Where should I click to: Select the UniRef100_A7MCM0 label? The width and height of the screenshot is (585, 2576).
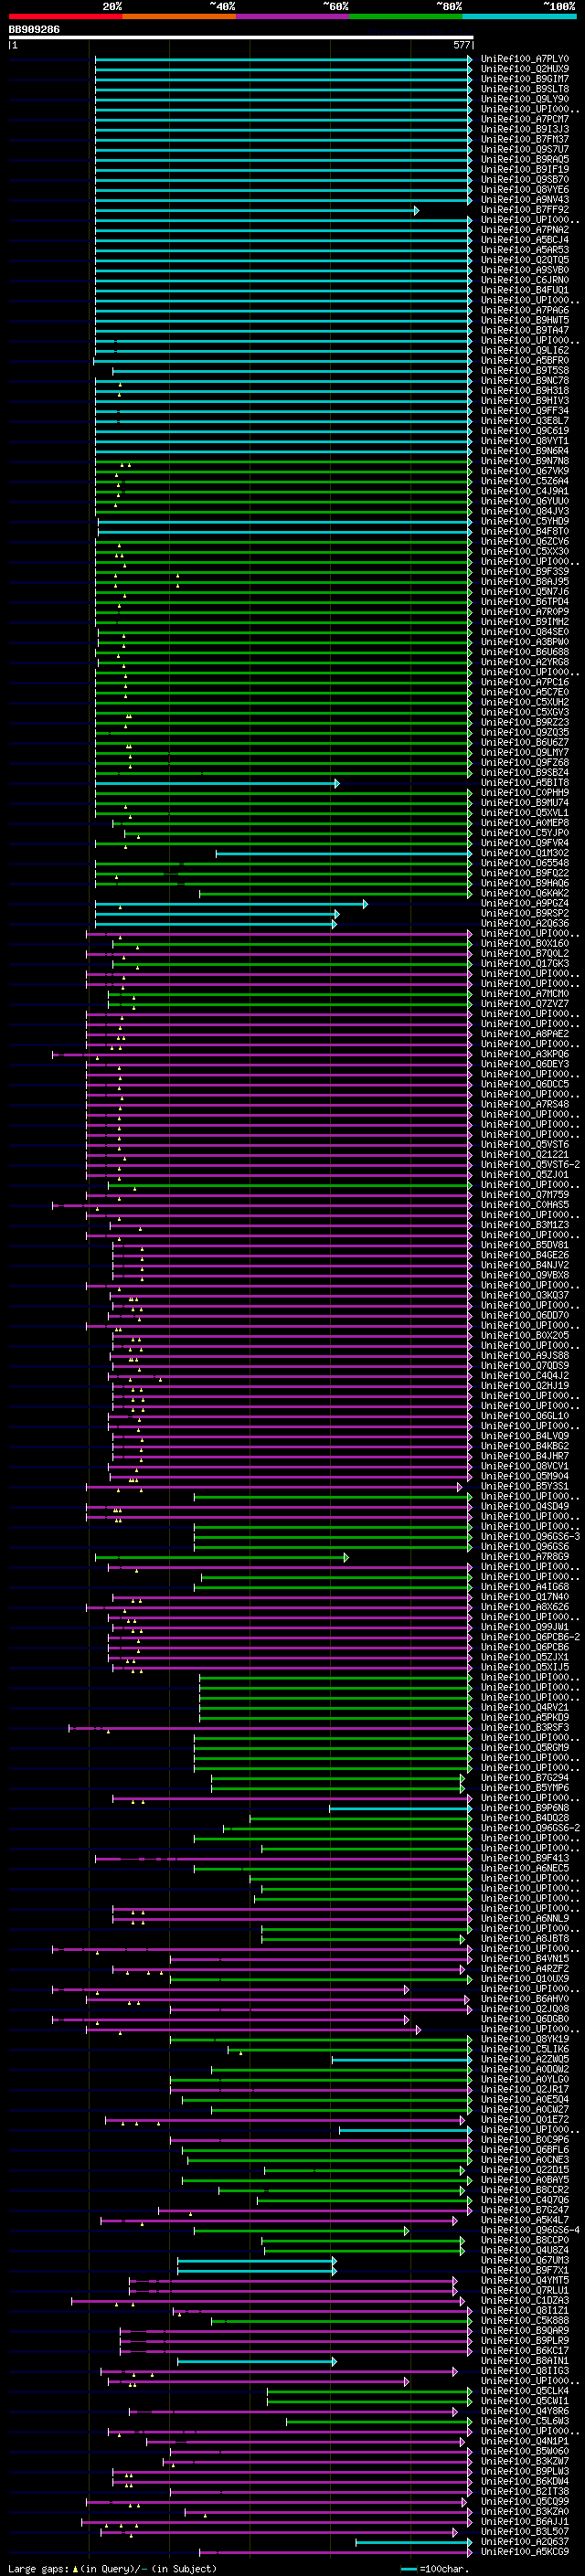tap(525, 994)
